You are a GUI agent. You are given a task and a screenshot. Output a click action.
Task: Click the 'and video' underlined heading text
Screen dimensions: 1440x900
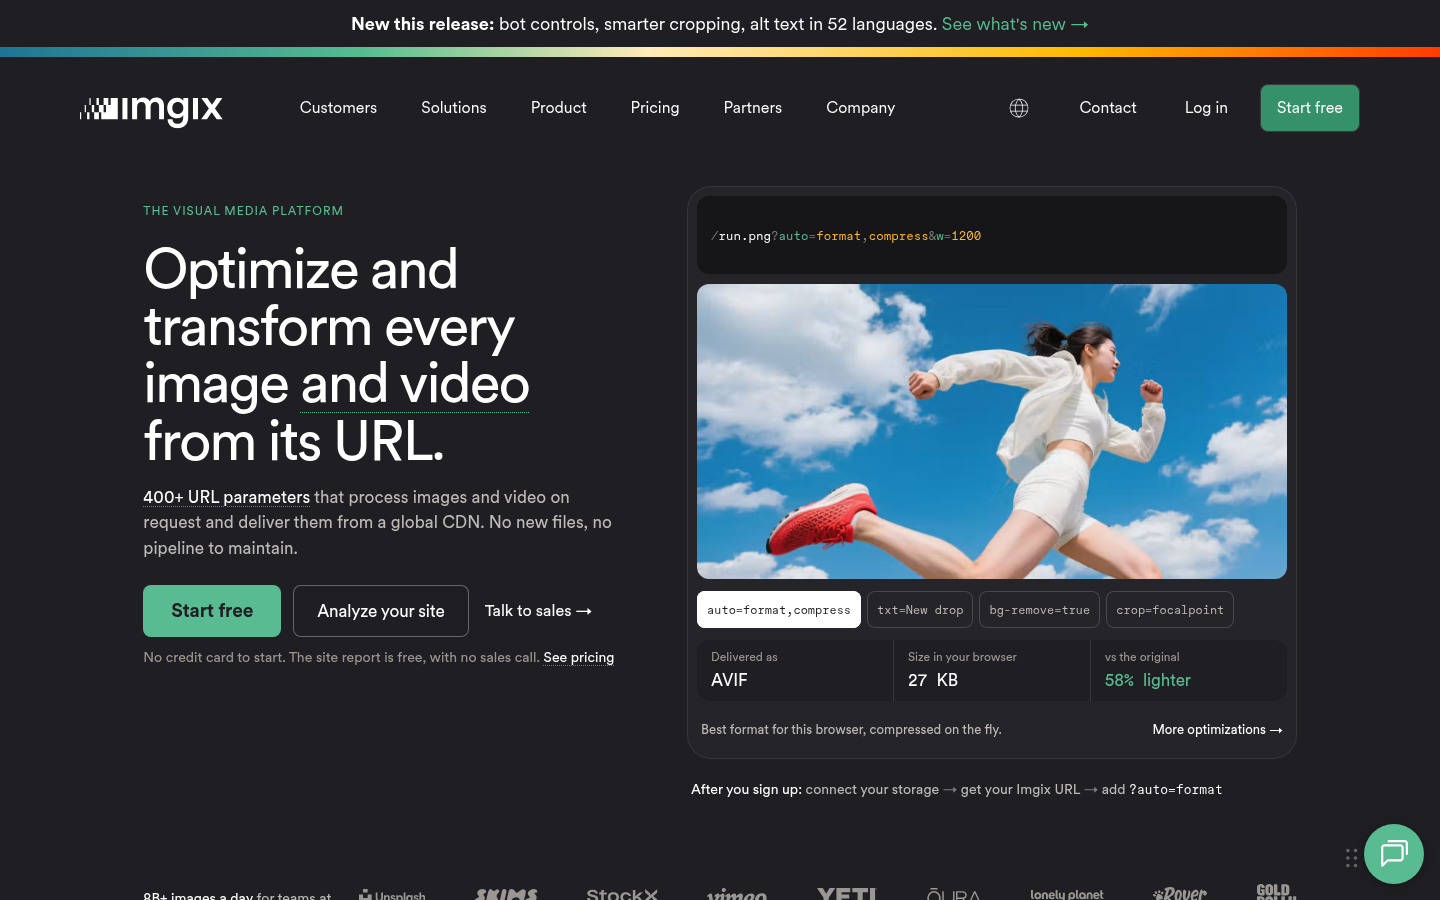point(415,385)
